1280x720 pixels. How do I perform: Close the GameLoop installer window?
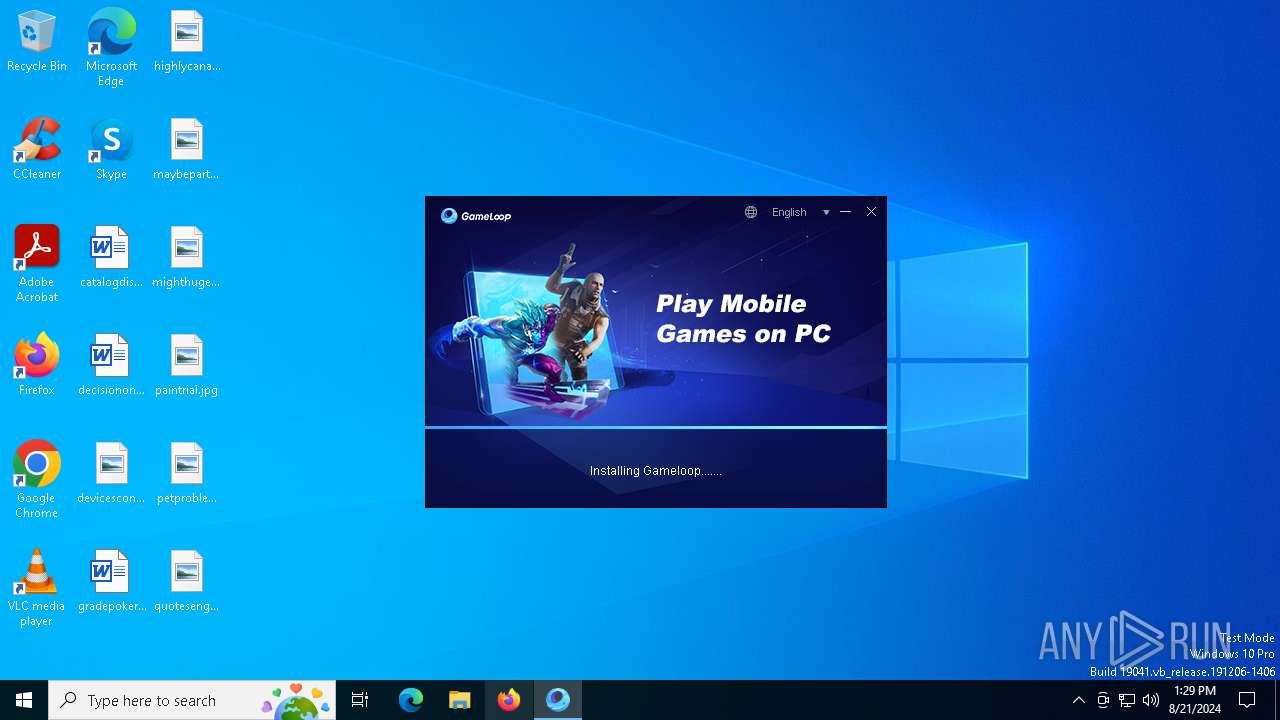[x=871, y=212]
